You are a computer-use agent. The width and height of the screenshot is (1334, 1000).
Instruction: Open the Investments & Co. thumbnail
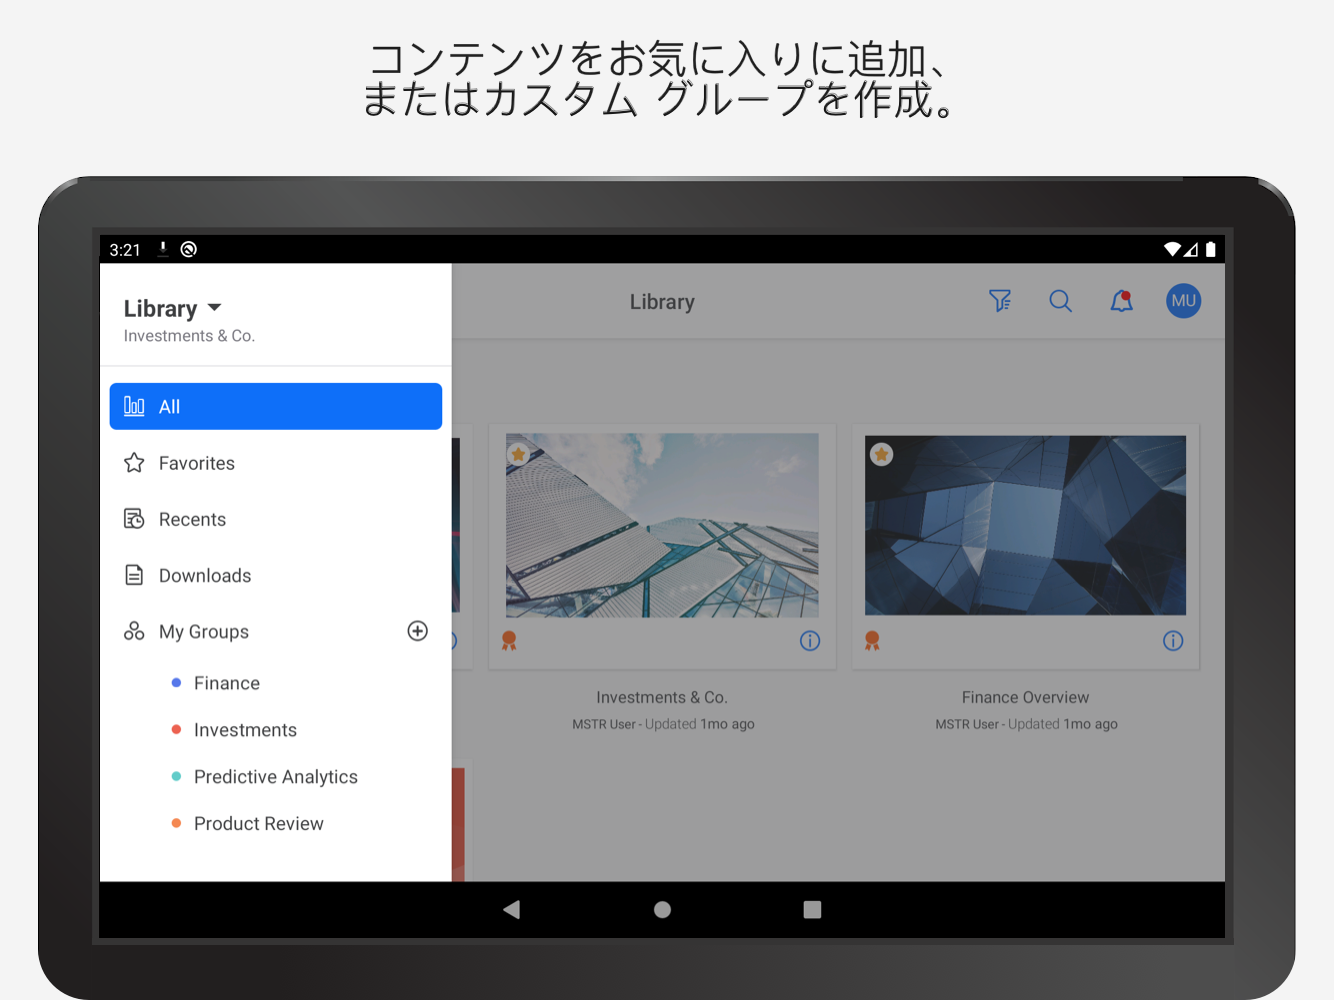662,525
